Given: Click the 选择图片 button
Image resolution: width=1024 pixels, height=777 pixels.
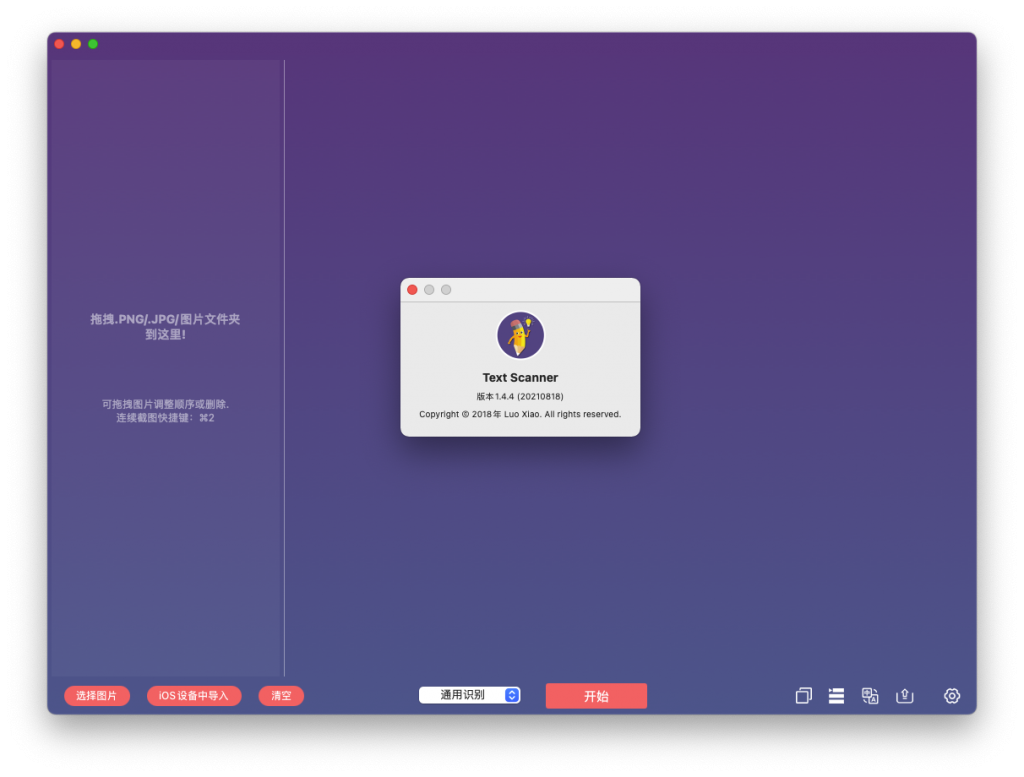Looking at the screenshot, I should click(x=97, y=695).
